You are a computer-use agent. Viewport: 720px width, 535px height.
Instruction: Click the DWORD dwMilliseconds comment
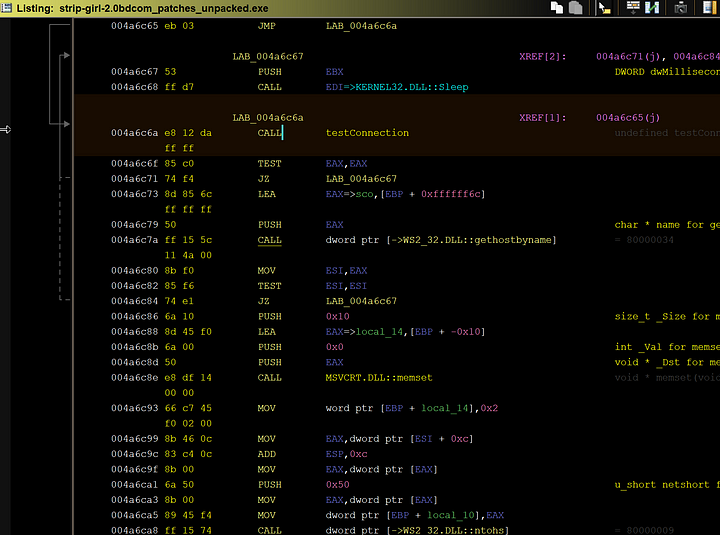pos(667,72)
